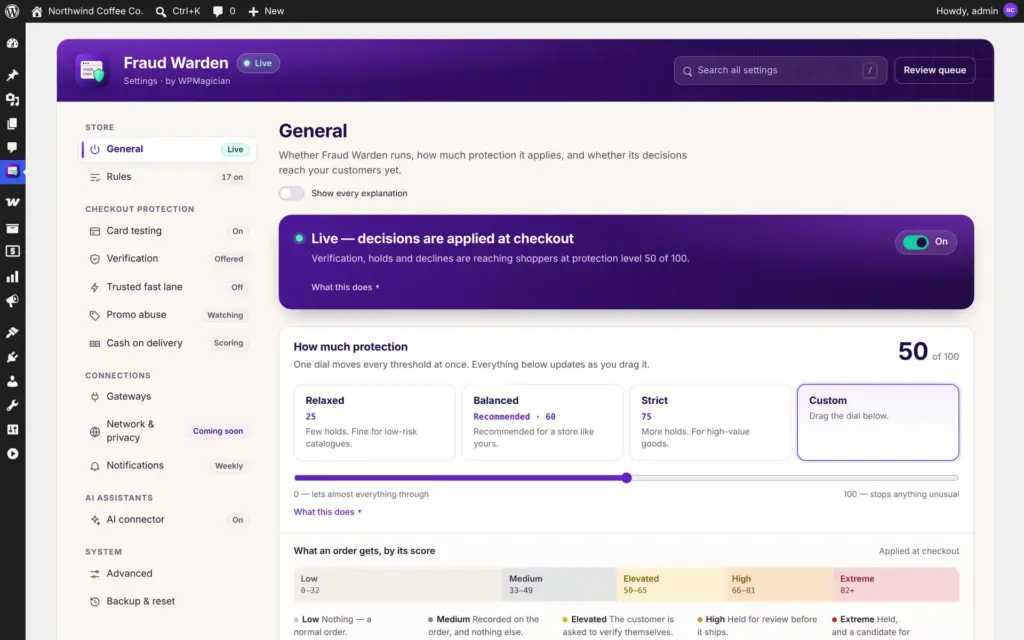The image size is (1024, 640).
Task: Open the General settings tab
Action: coord(168,150)
